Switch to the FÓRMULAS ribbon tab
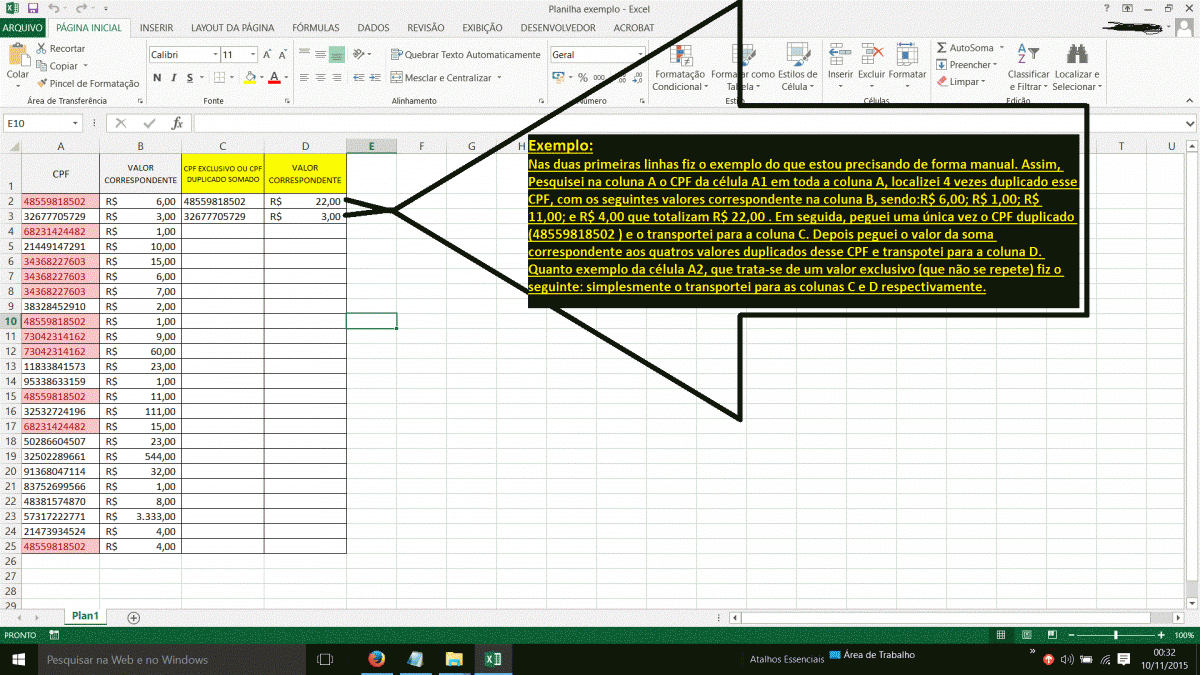This screenshot has width=1200, height=675. coord(315,28)
